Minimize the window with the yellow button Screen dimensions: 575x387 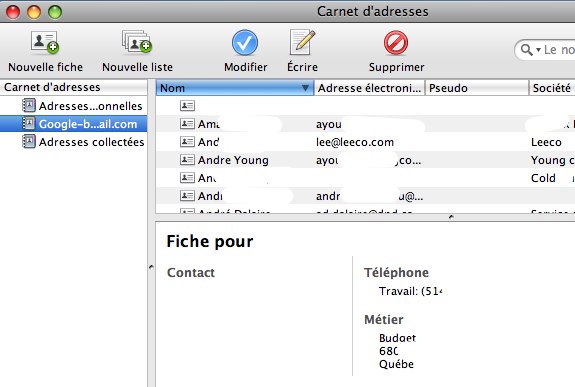(34, 12)
